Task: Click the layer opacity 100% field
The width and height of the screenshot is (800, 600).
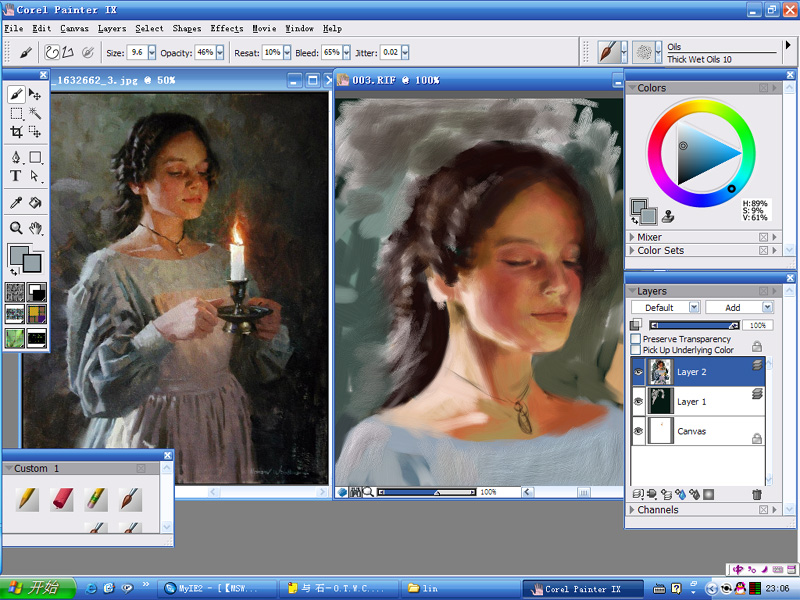Action: click(758, 325)
